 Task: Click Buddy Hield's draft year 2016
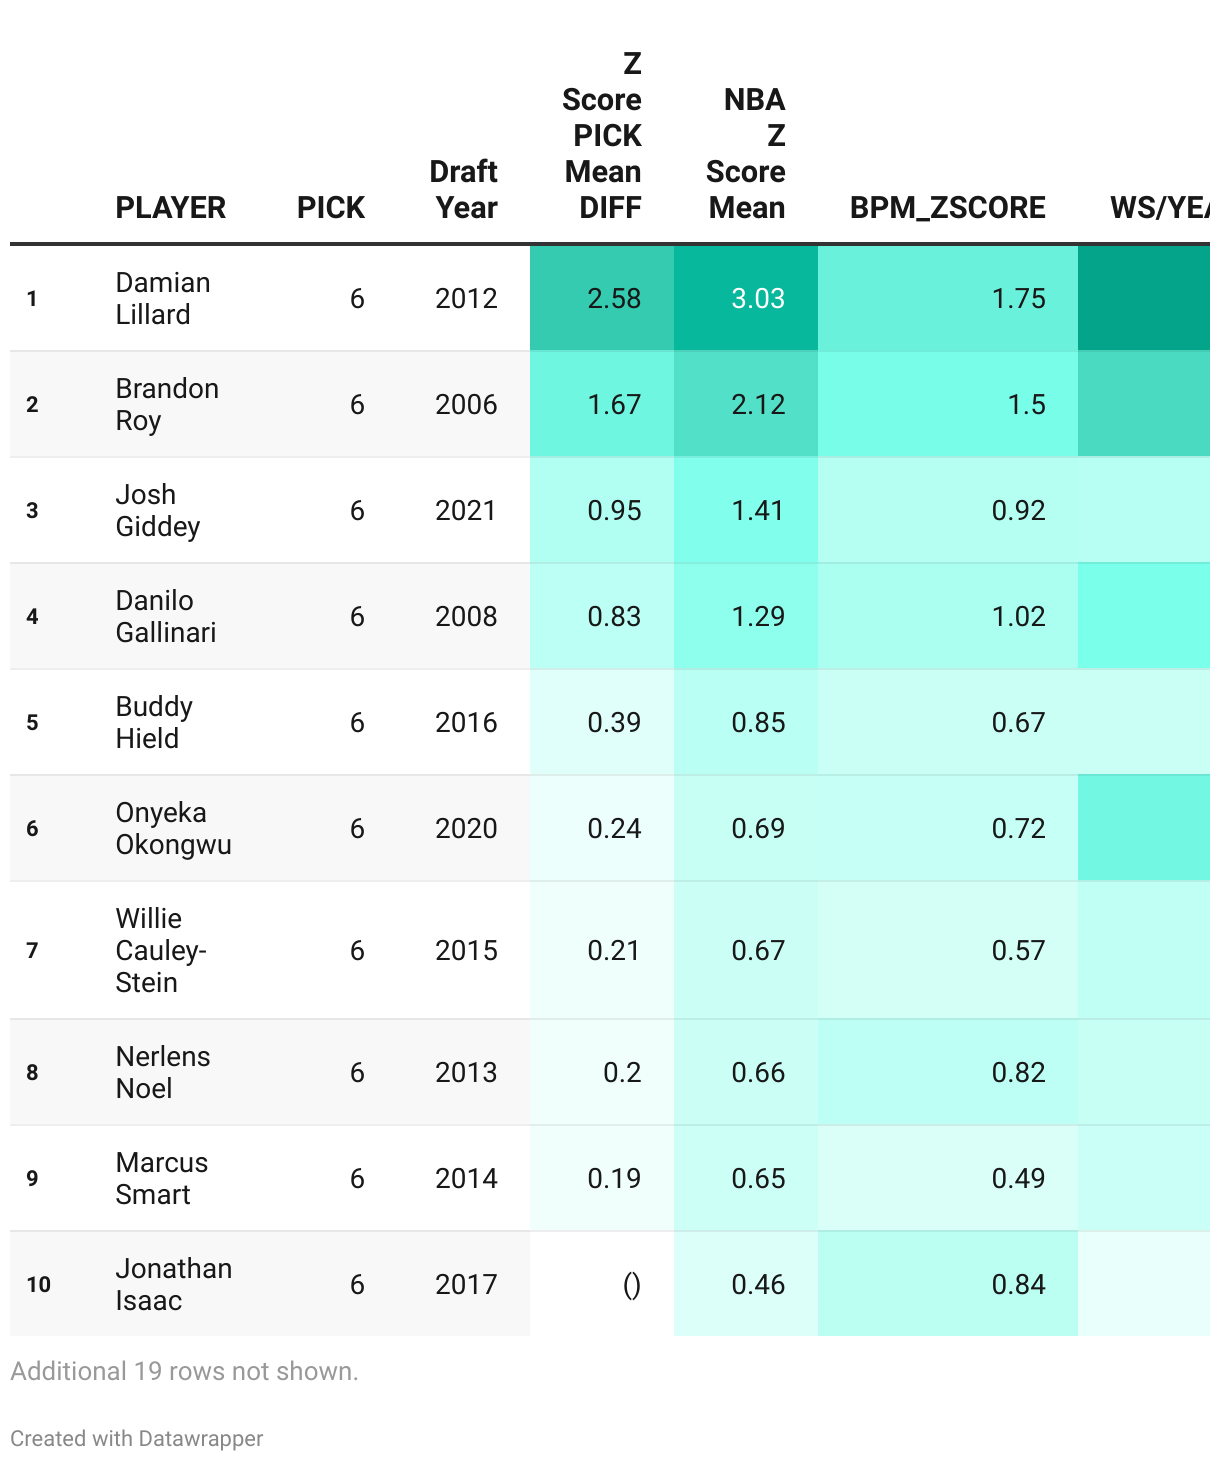pos(466,722)
